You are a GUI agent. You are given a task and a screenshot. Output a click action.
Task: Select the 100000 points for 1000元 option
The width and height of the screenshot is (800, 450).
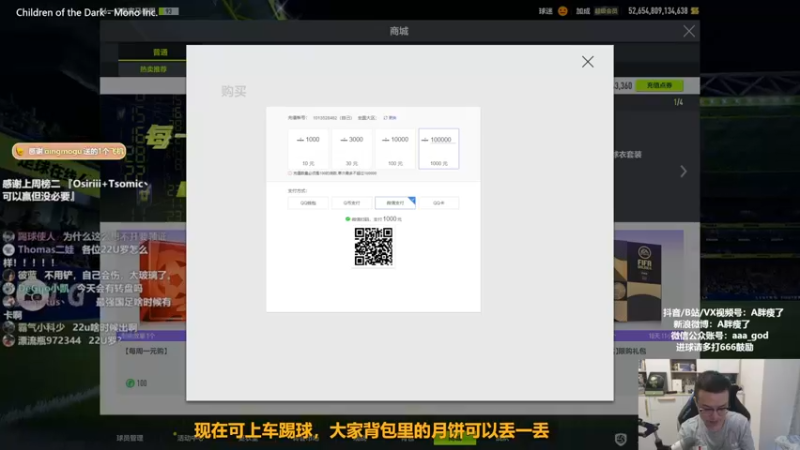click(x=439, y=148)
